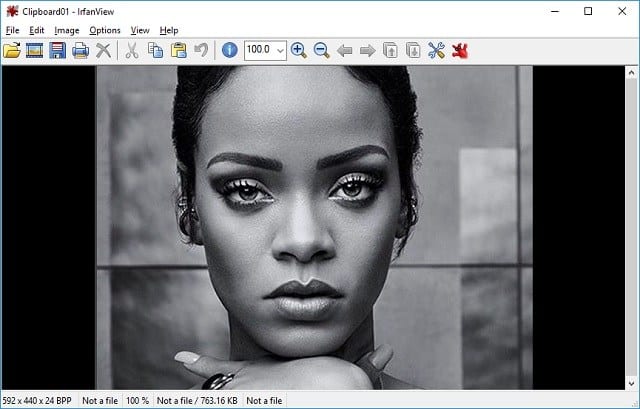Image resolution: width=640 pixels, height=409 pixels.
Task: Show image information with the blue info icon
Action: (x=230, y=50)
